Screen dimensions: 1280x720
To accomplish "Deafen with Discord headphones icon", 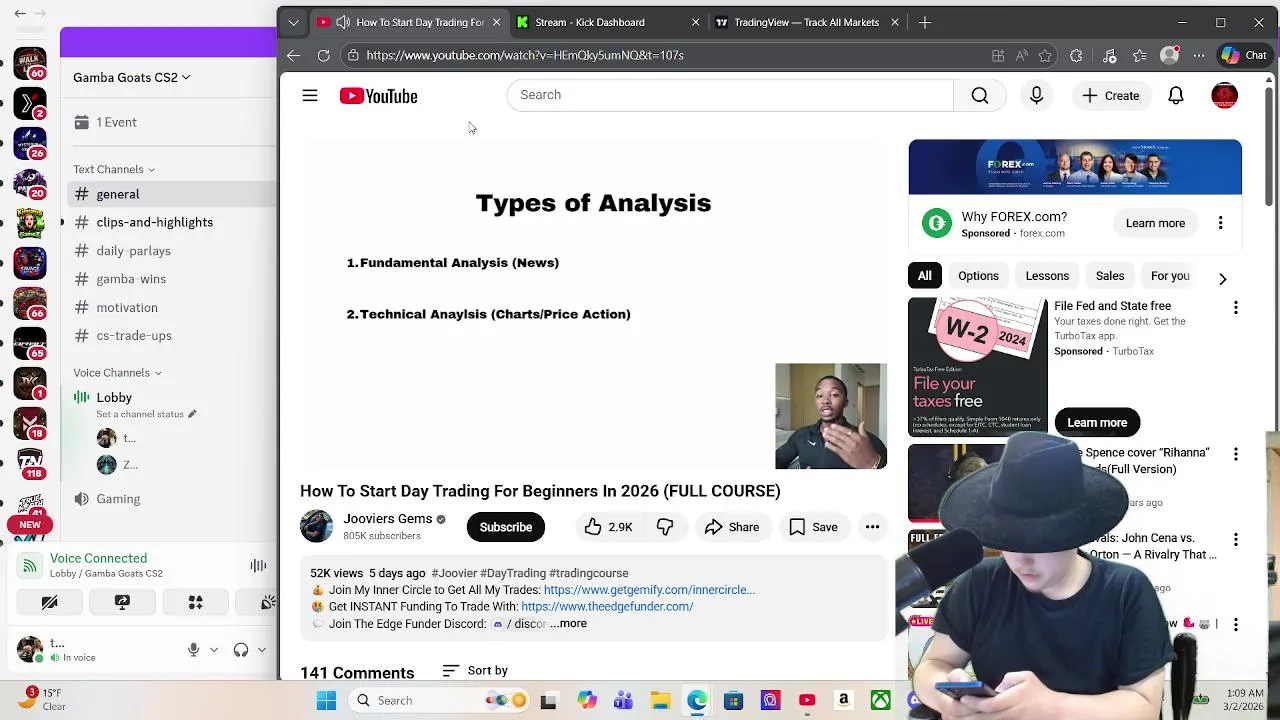I will (x=241, y=650).
